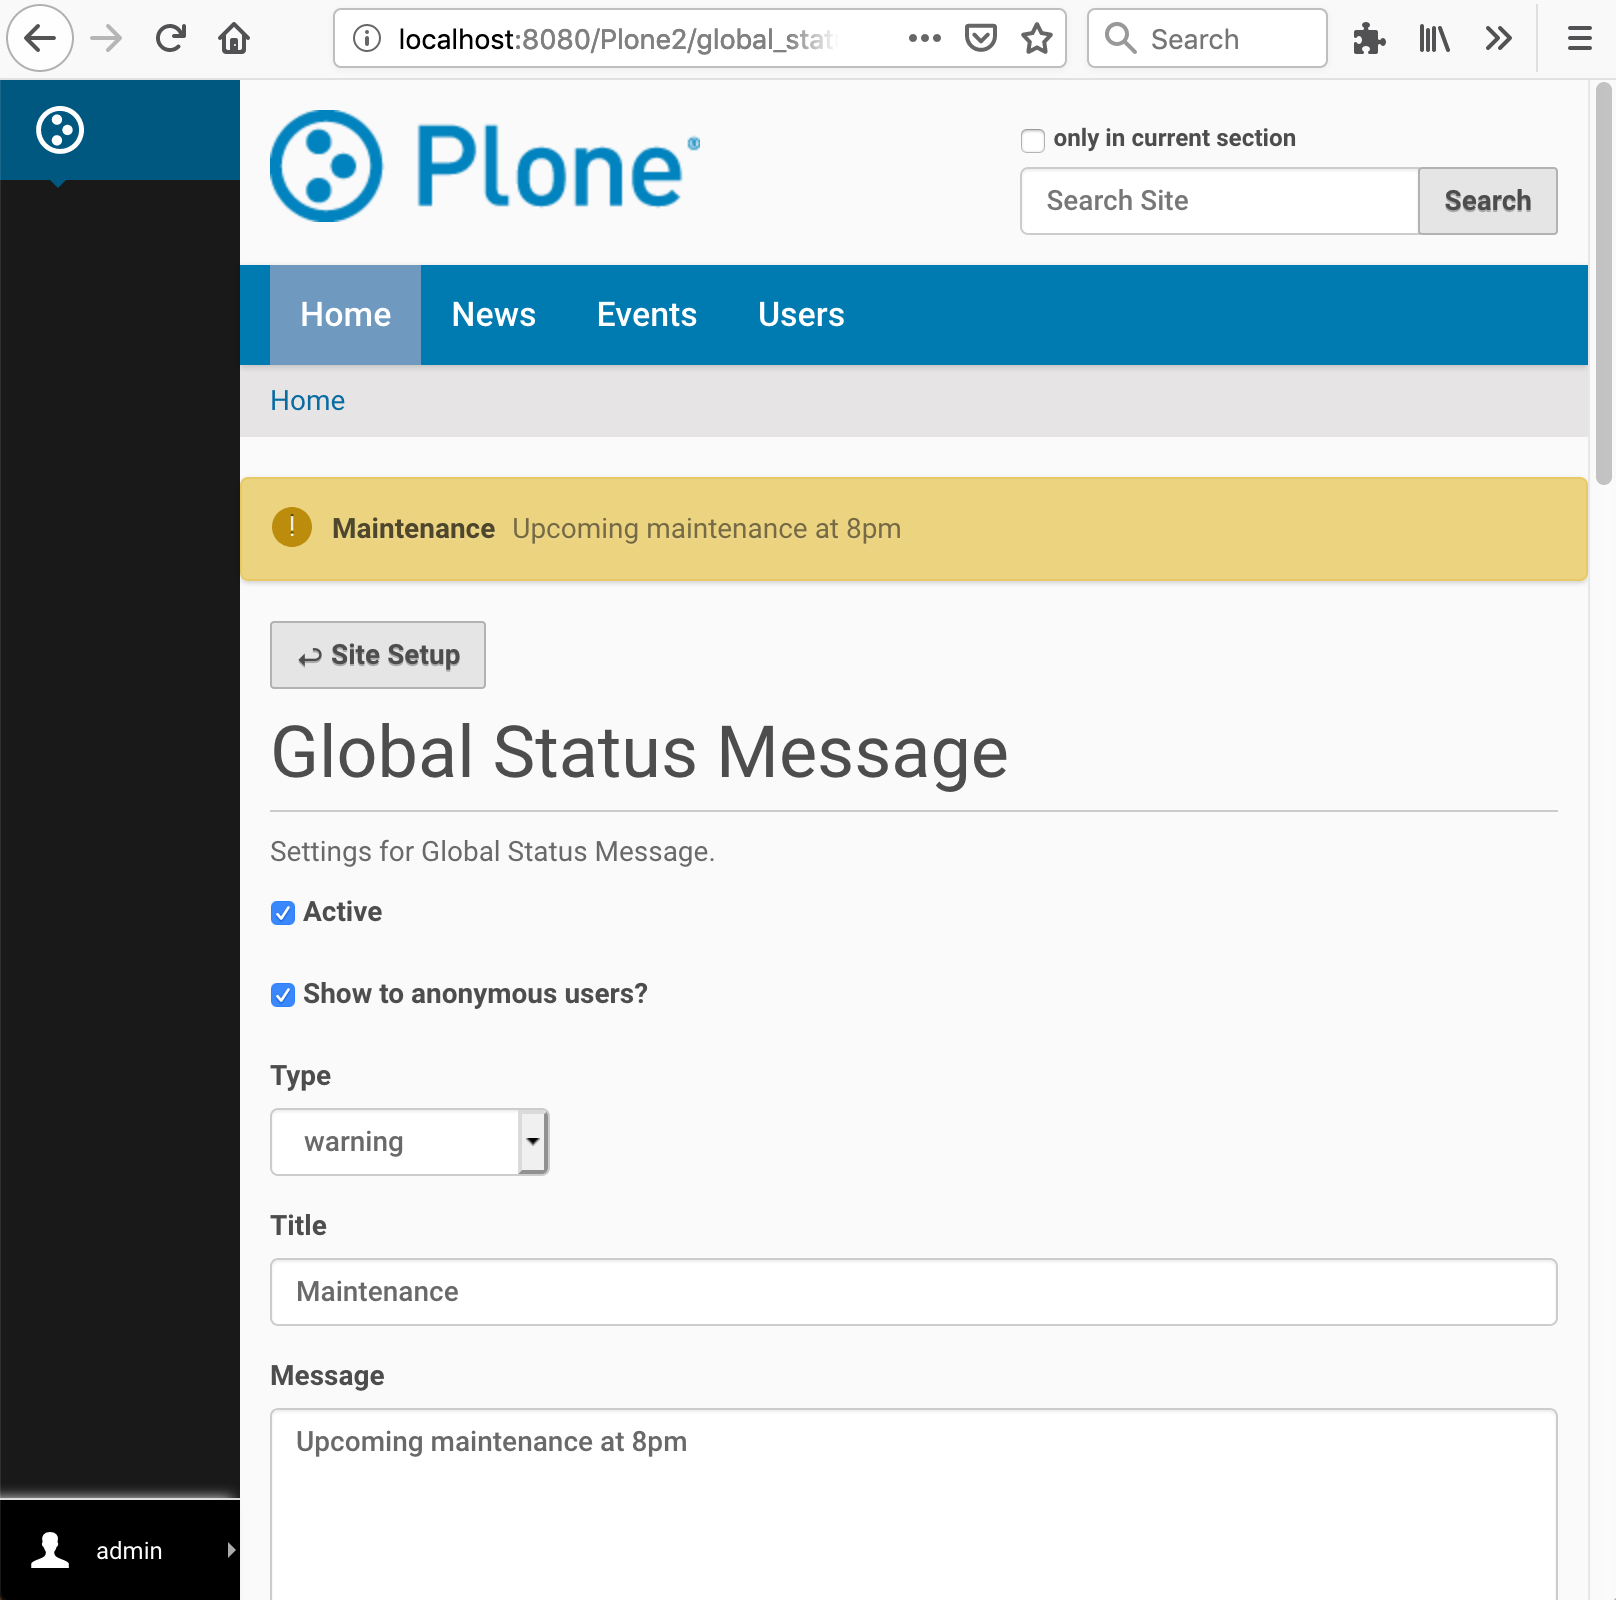Reload the page
The image size is (1616, 1600).
[169, 38]
